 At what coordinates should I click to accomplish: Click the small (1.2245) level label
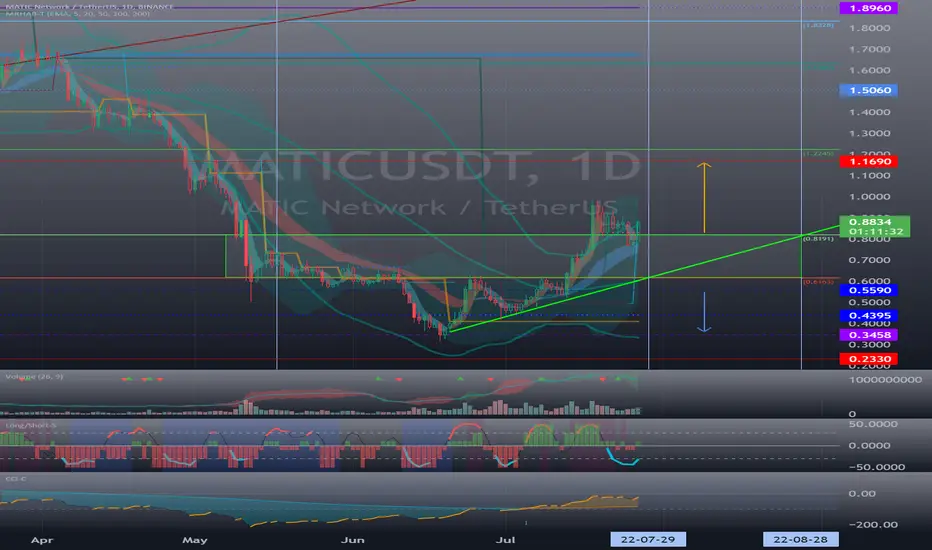pos(818,153)
